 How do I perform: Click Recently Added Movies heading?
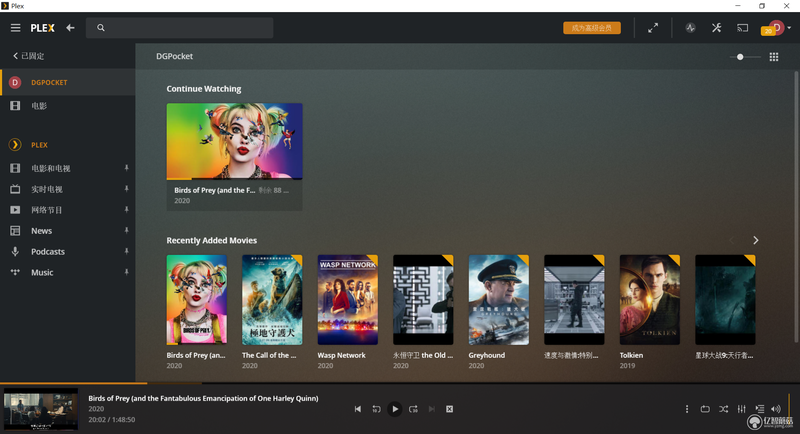click(x=212, y=241)
